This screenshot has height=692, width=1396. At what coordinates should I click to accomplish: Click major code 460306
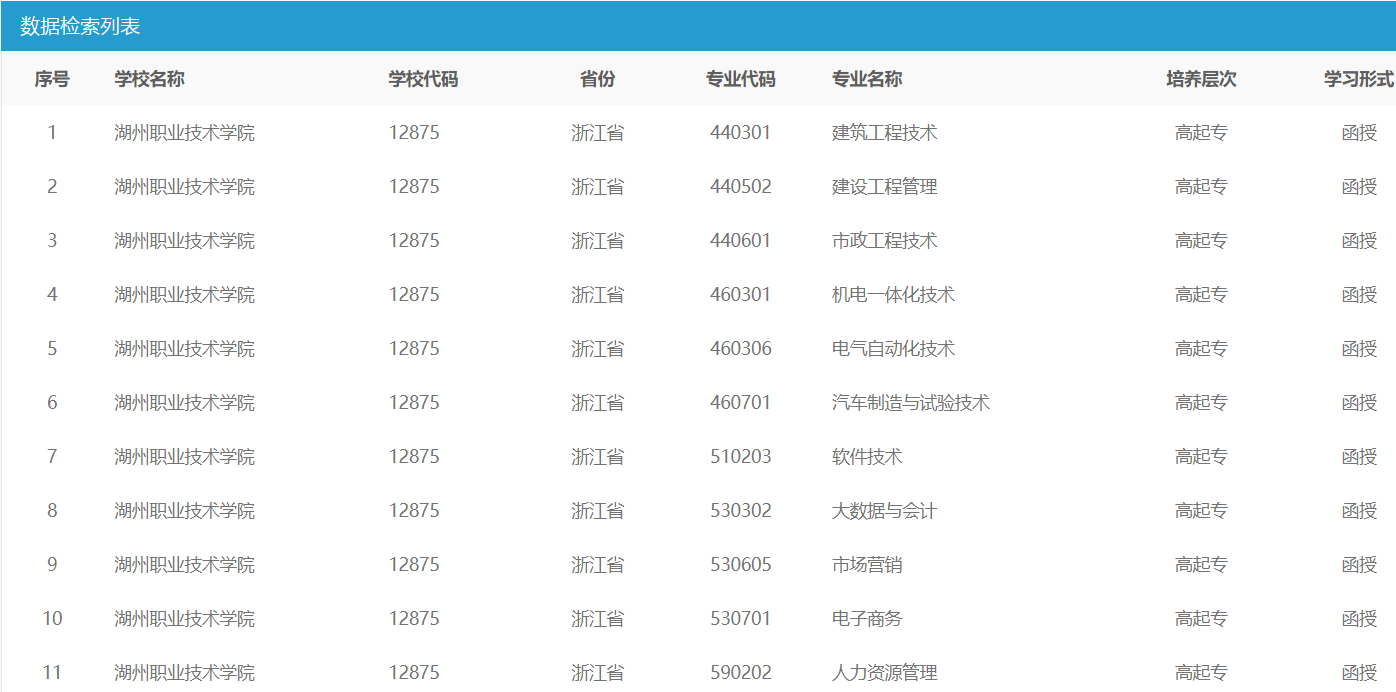(x=741, y=349)
